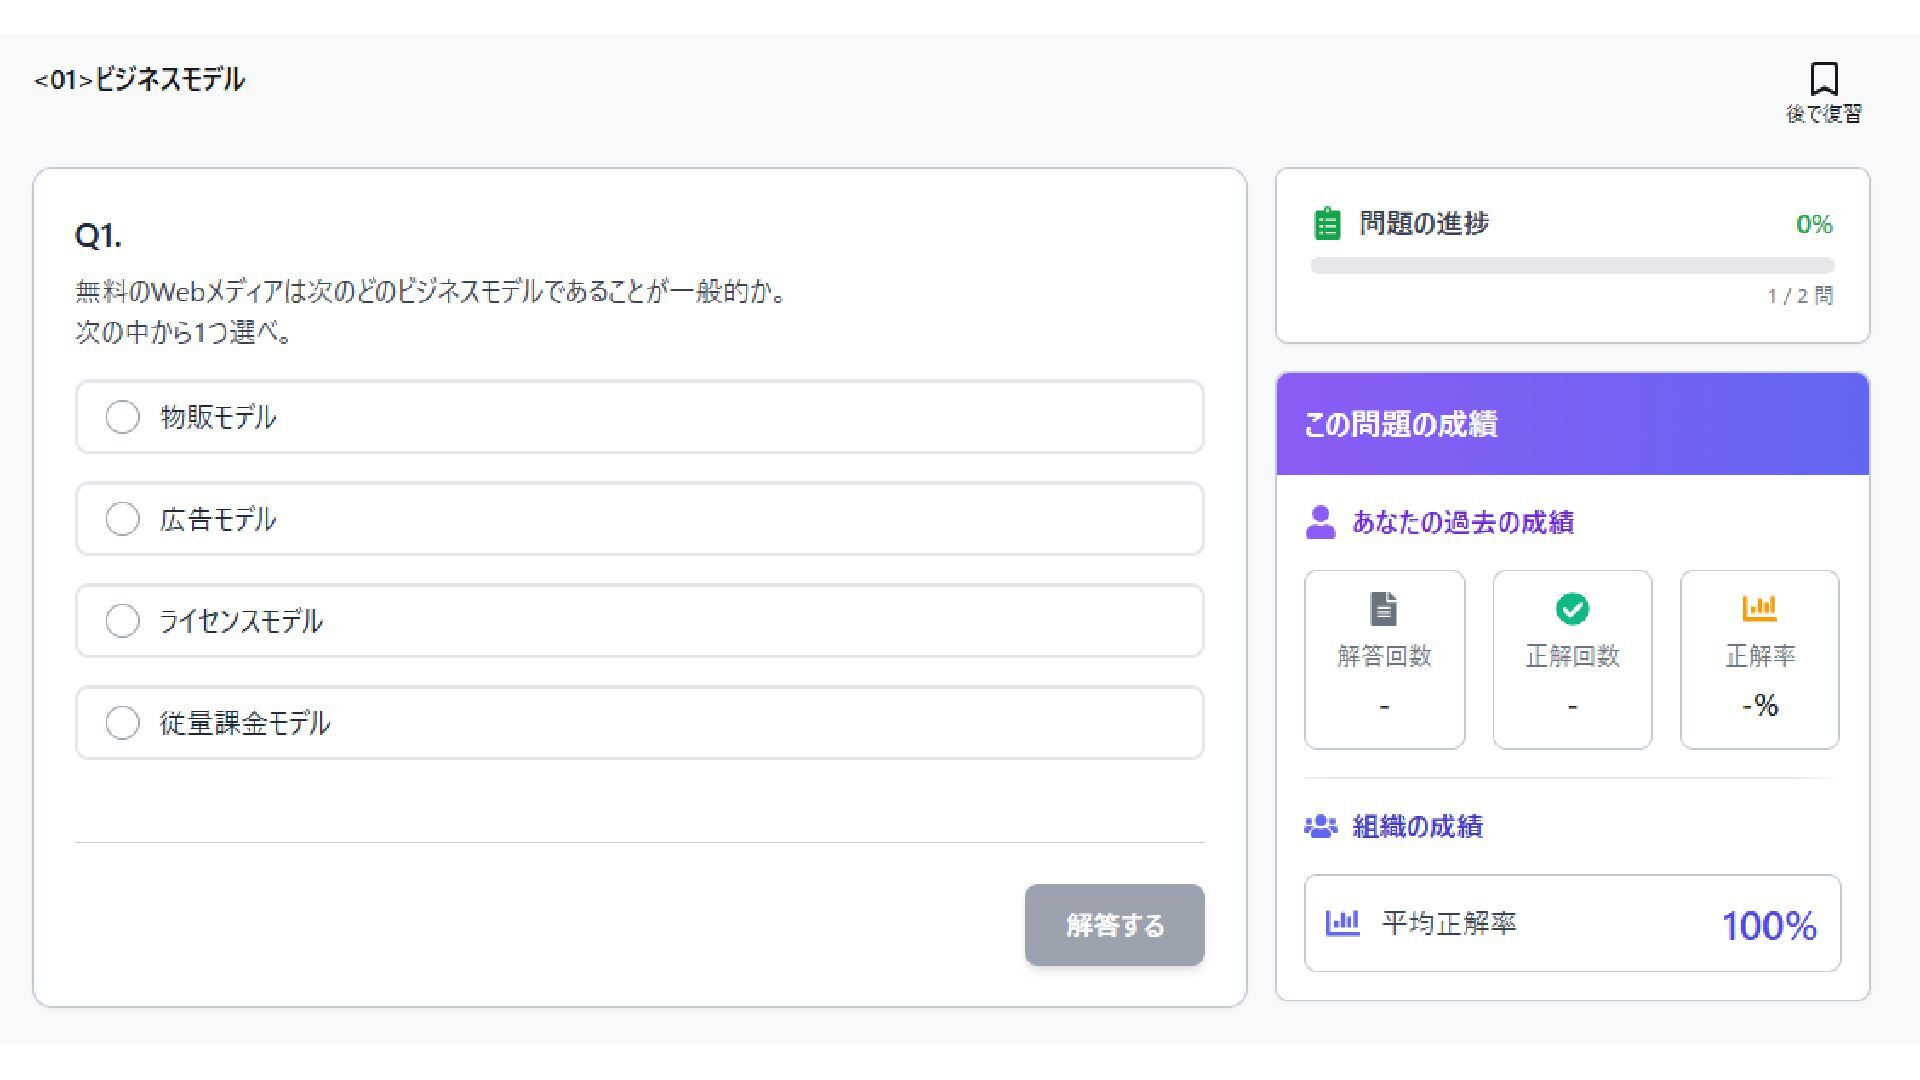Click the group people icon beside 組織の成績

pos(1320,826)
